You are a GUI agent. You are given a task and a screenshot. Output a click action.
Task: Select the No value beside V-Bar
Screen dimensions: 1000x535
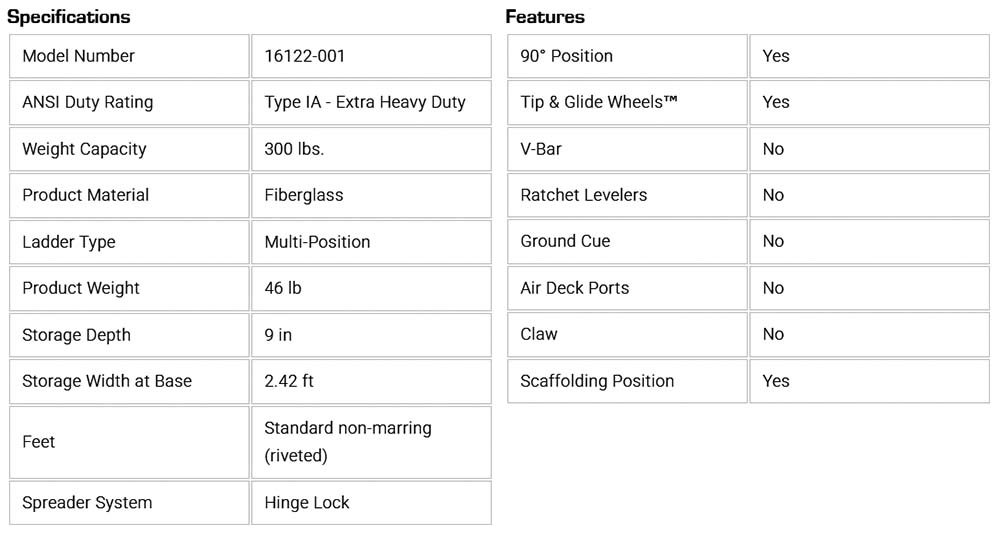[x=773, y=149]
